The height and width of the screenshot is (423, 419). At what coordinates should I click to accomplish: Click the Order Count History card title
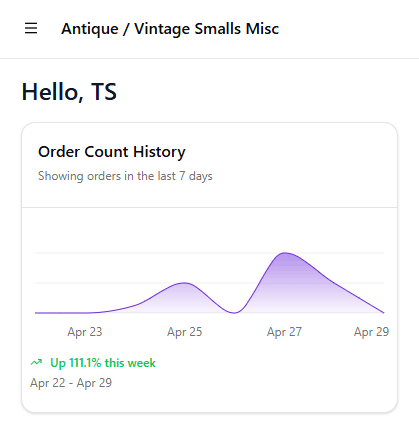tap(112, 152)
